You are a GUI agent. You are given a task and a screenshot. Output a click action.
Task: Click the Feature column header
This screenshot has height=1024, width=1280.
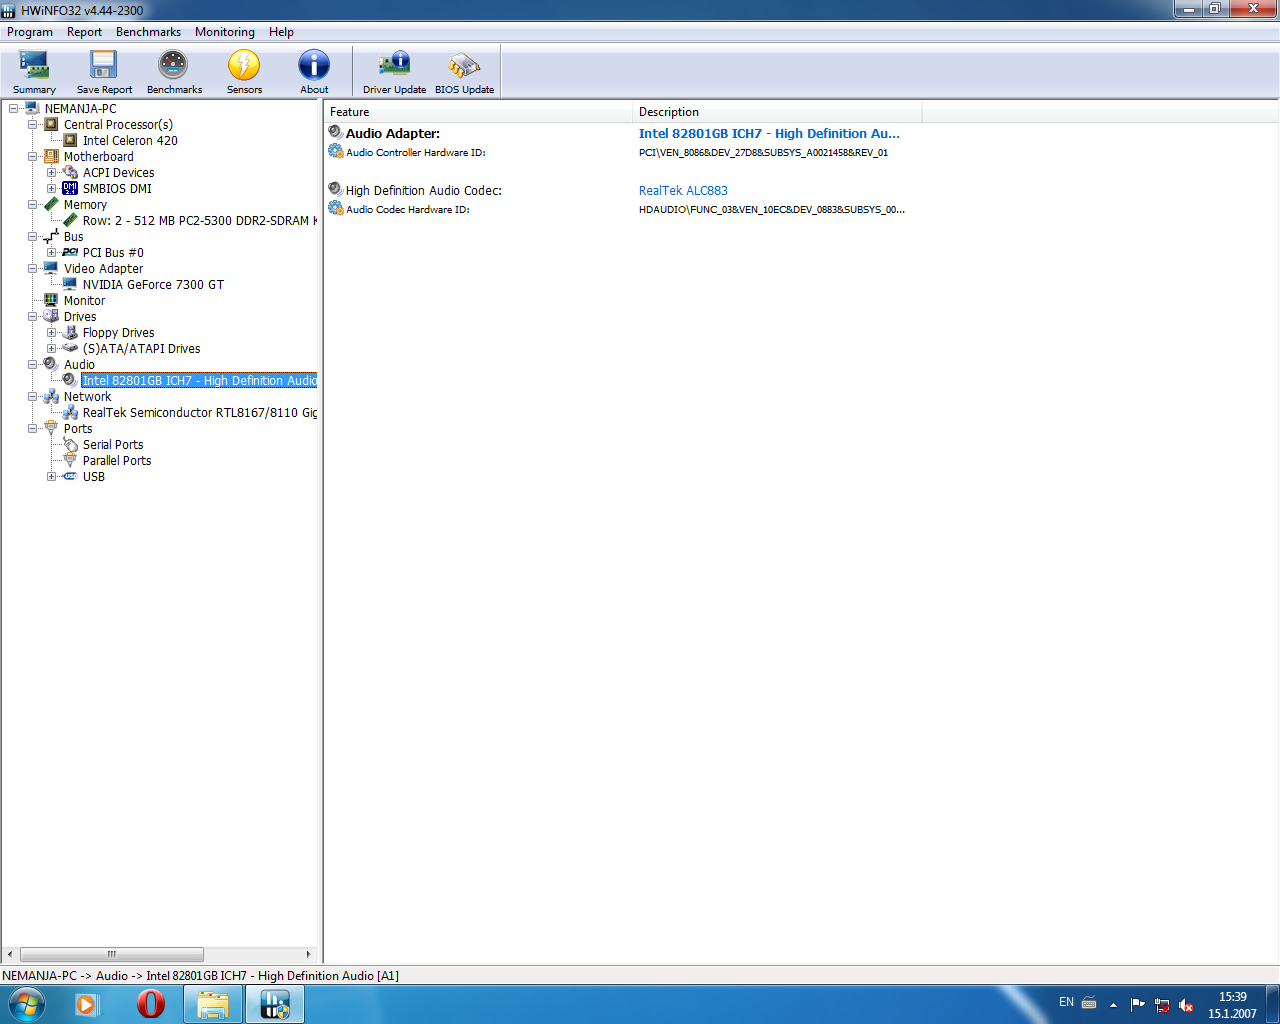coord(478,112)
